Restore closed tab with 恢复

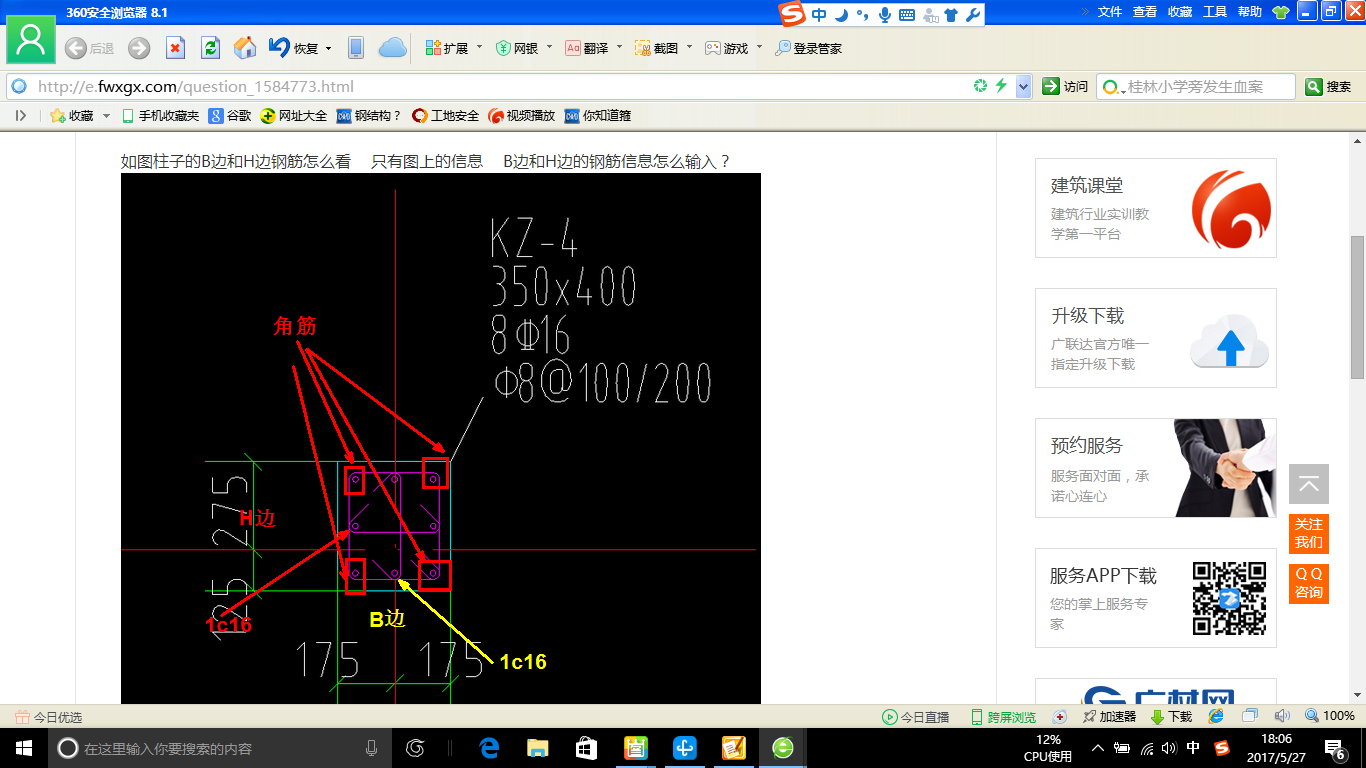coord(294,48)
